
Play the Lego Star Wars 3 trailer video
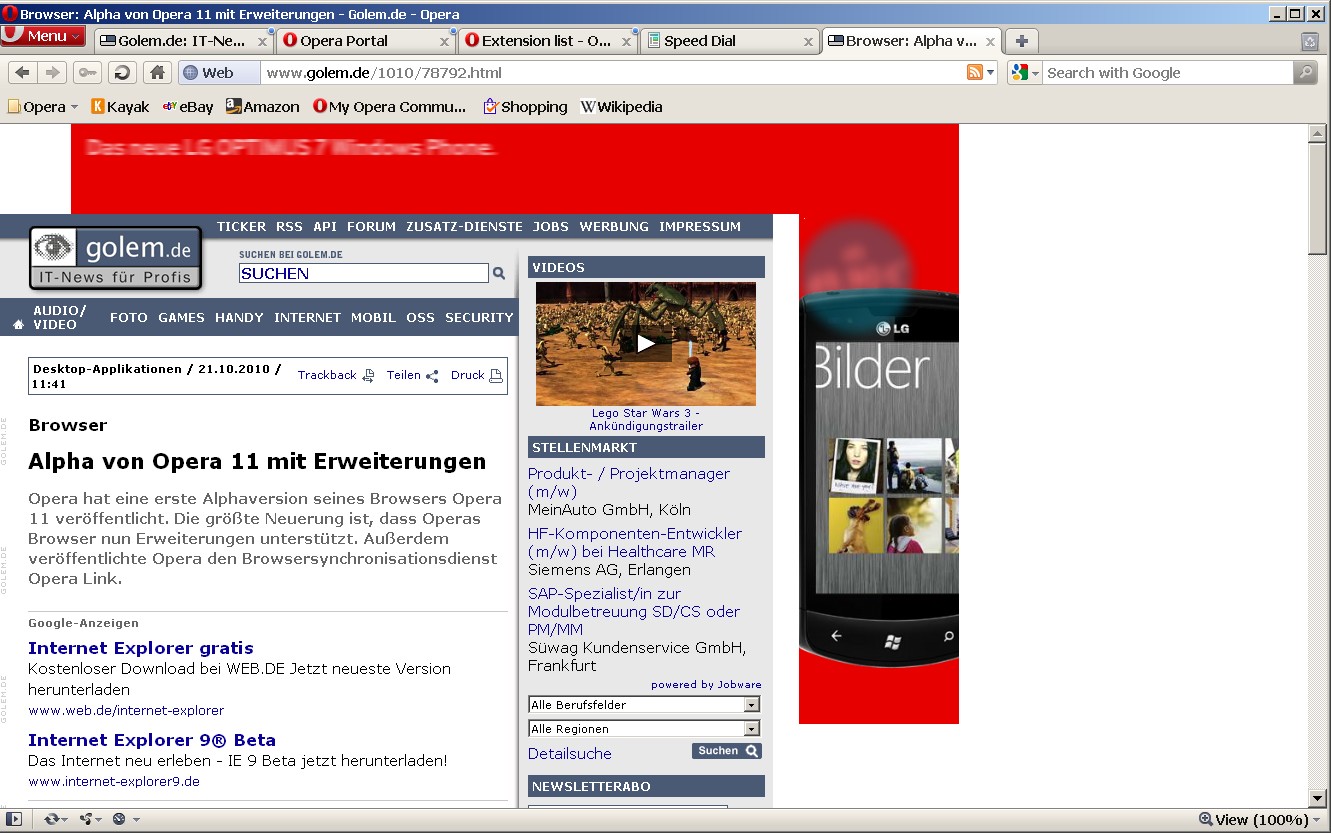645,341
